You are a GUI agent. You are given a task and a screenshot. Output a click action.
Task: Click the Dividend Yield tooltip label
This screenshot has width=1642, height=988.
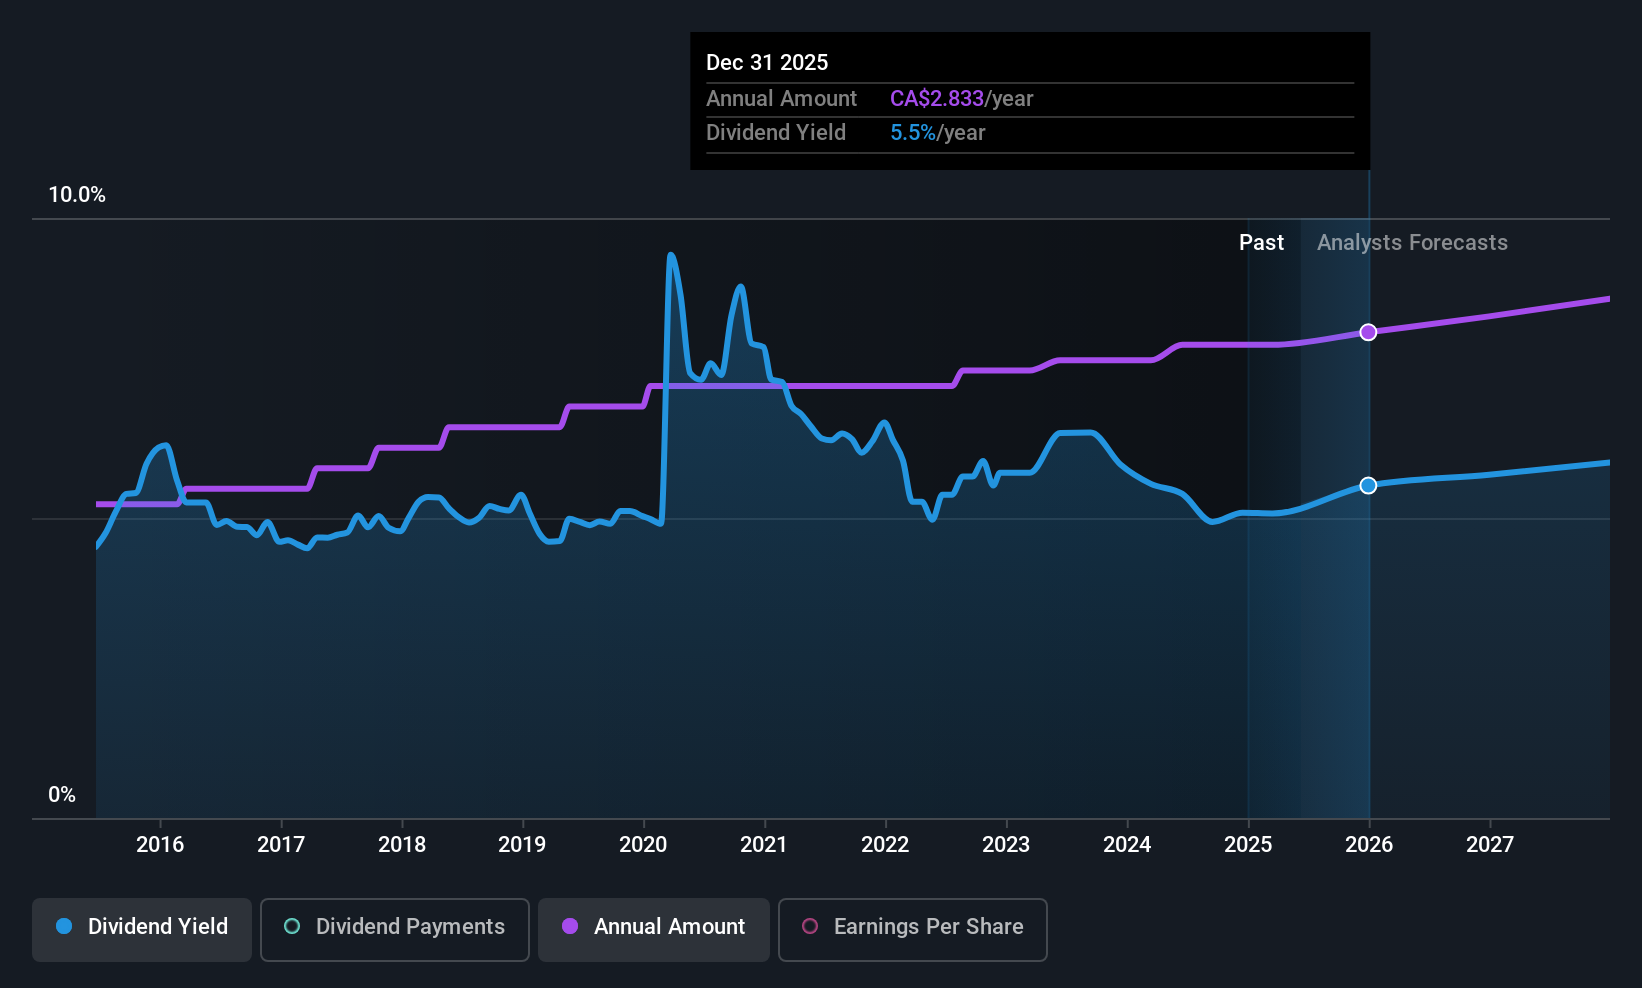(776, 133)
